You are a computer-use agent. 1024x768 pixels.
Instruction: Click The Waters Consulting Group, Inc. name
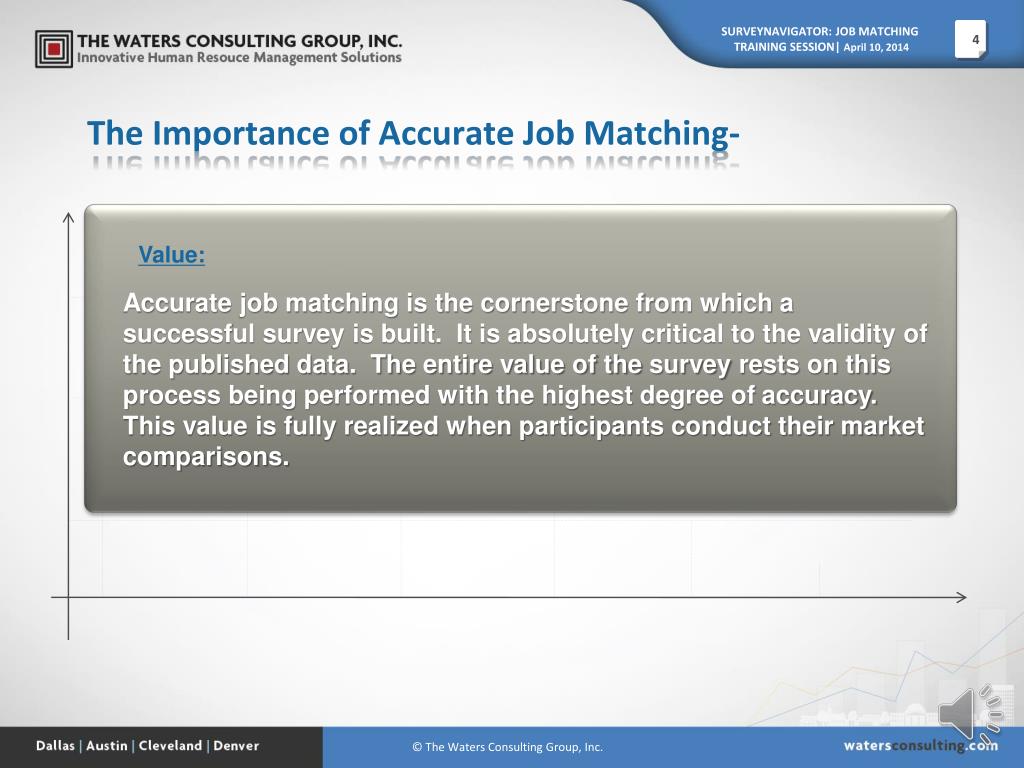240,40
